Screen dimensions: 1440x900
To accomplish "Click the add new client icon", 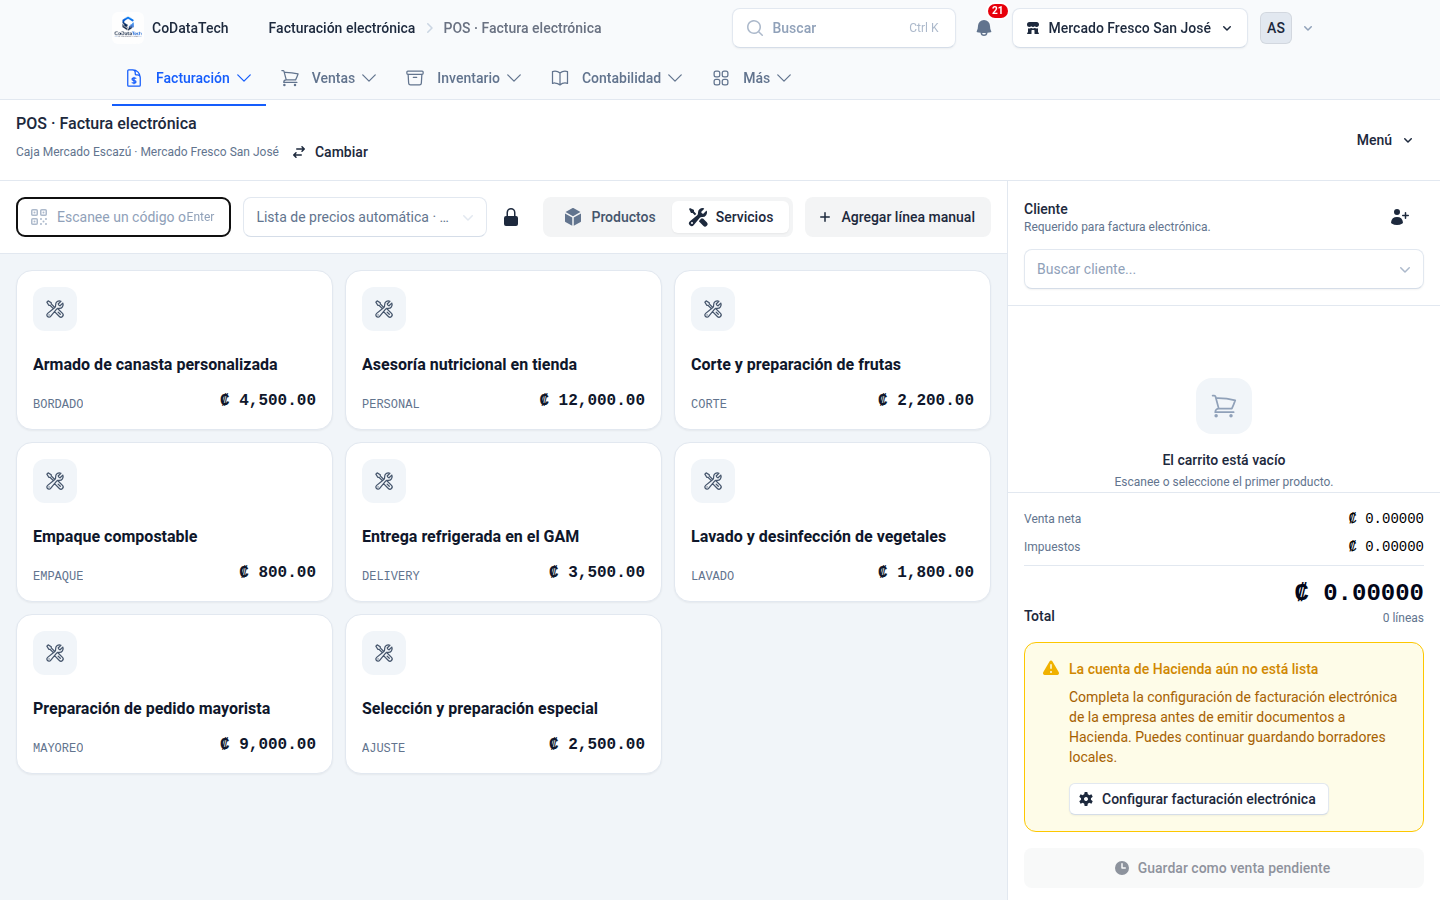I will coord(1400,216).
